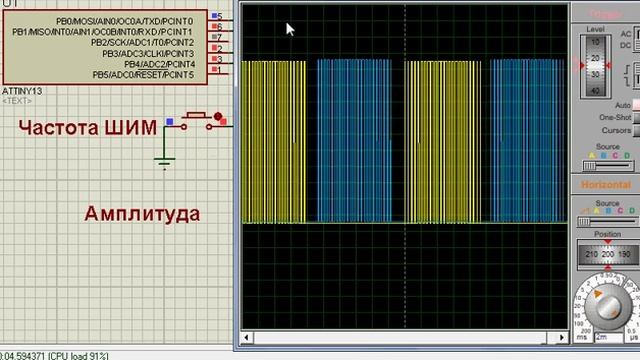
Task: Click pin number 1 on chip
Action: (219, 70)
